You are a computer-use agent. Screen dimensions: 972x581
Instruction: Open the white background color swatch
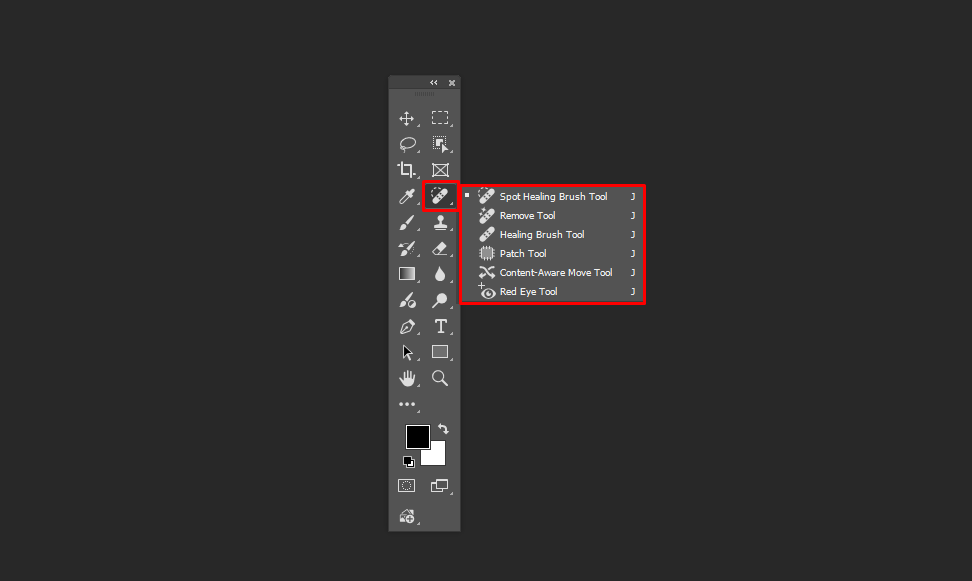pyautogui.click(x=437, y=457)
